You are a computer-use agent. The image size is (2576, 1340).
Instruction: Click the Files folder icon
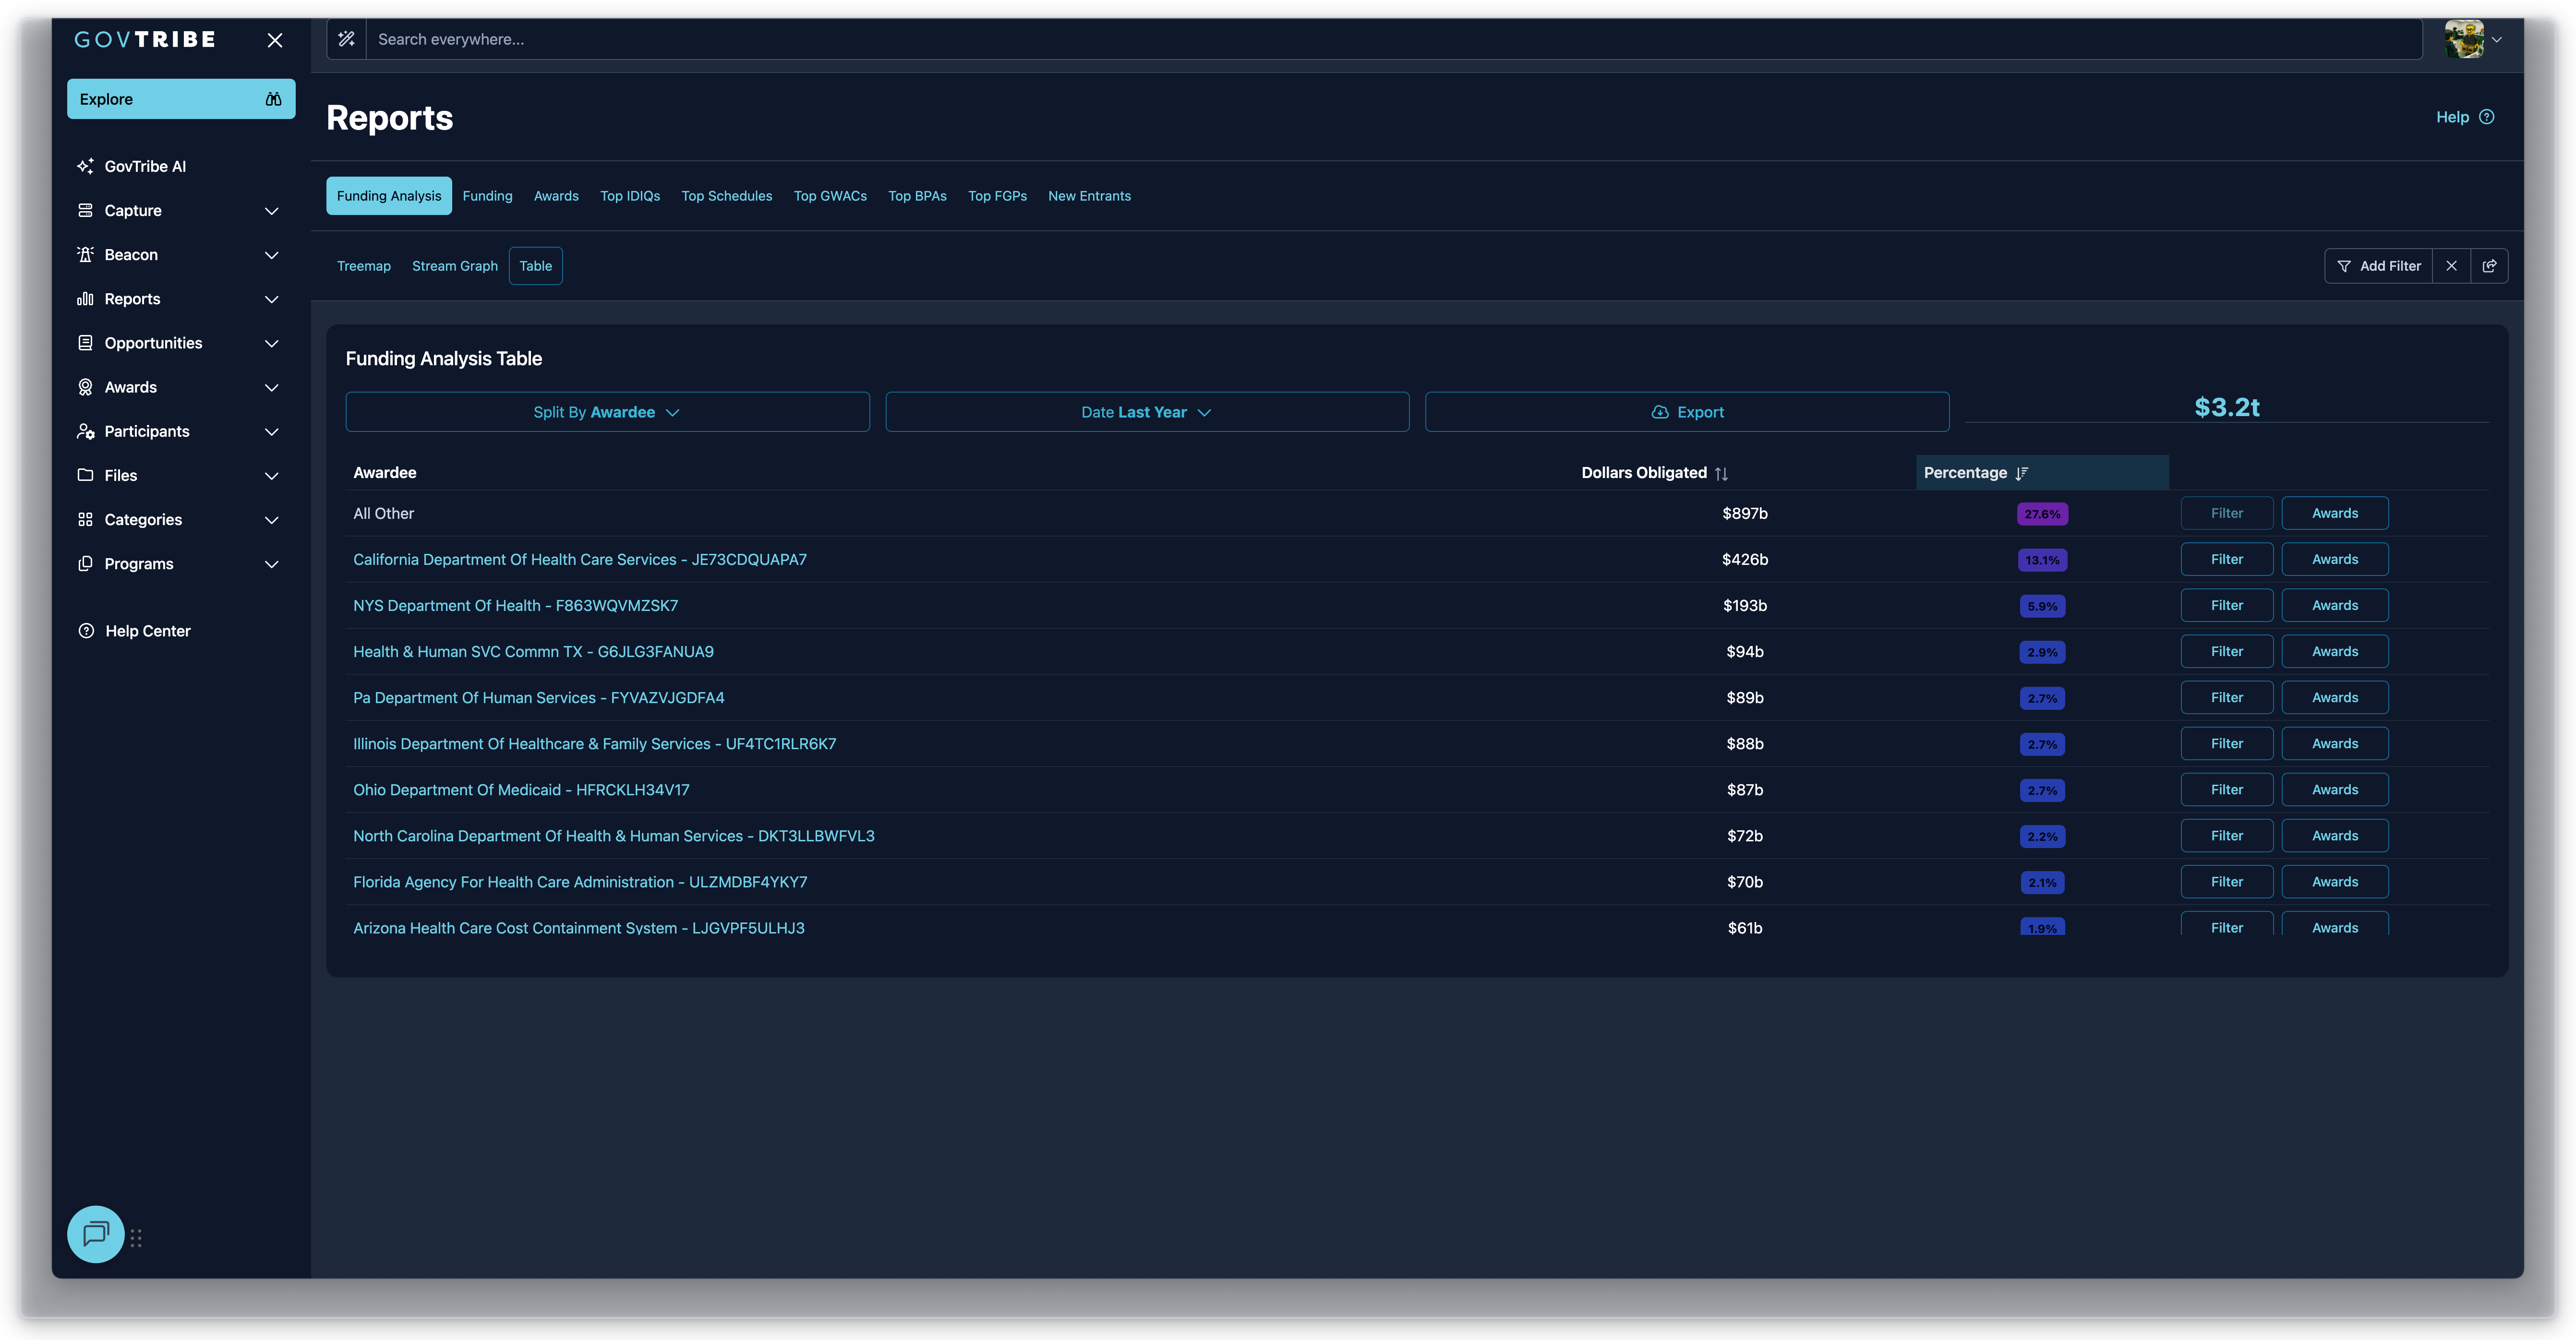click(x=85, y=475)
